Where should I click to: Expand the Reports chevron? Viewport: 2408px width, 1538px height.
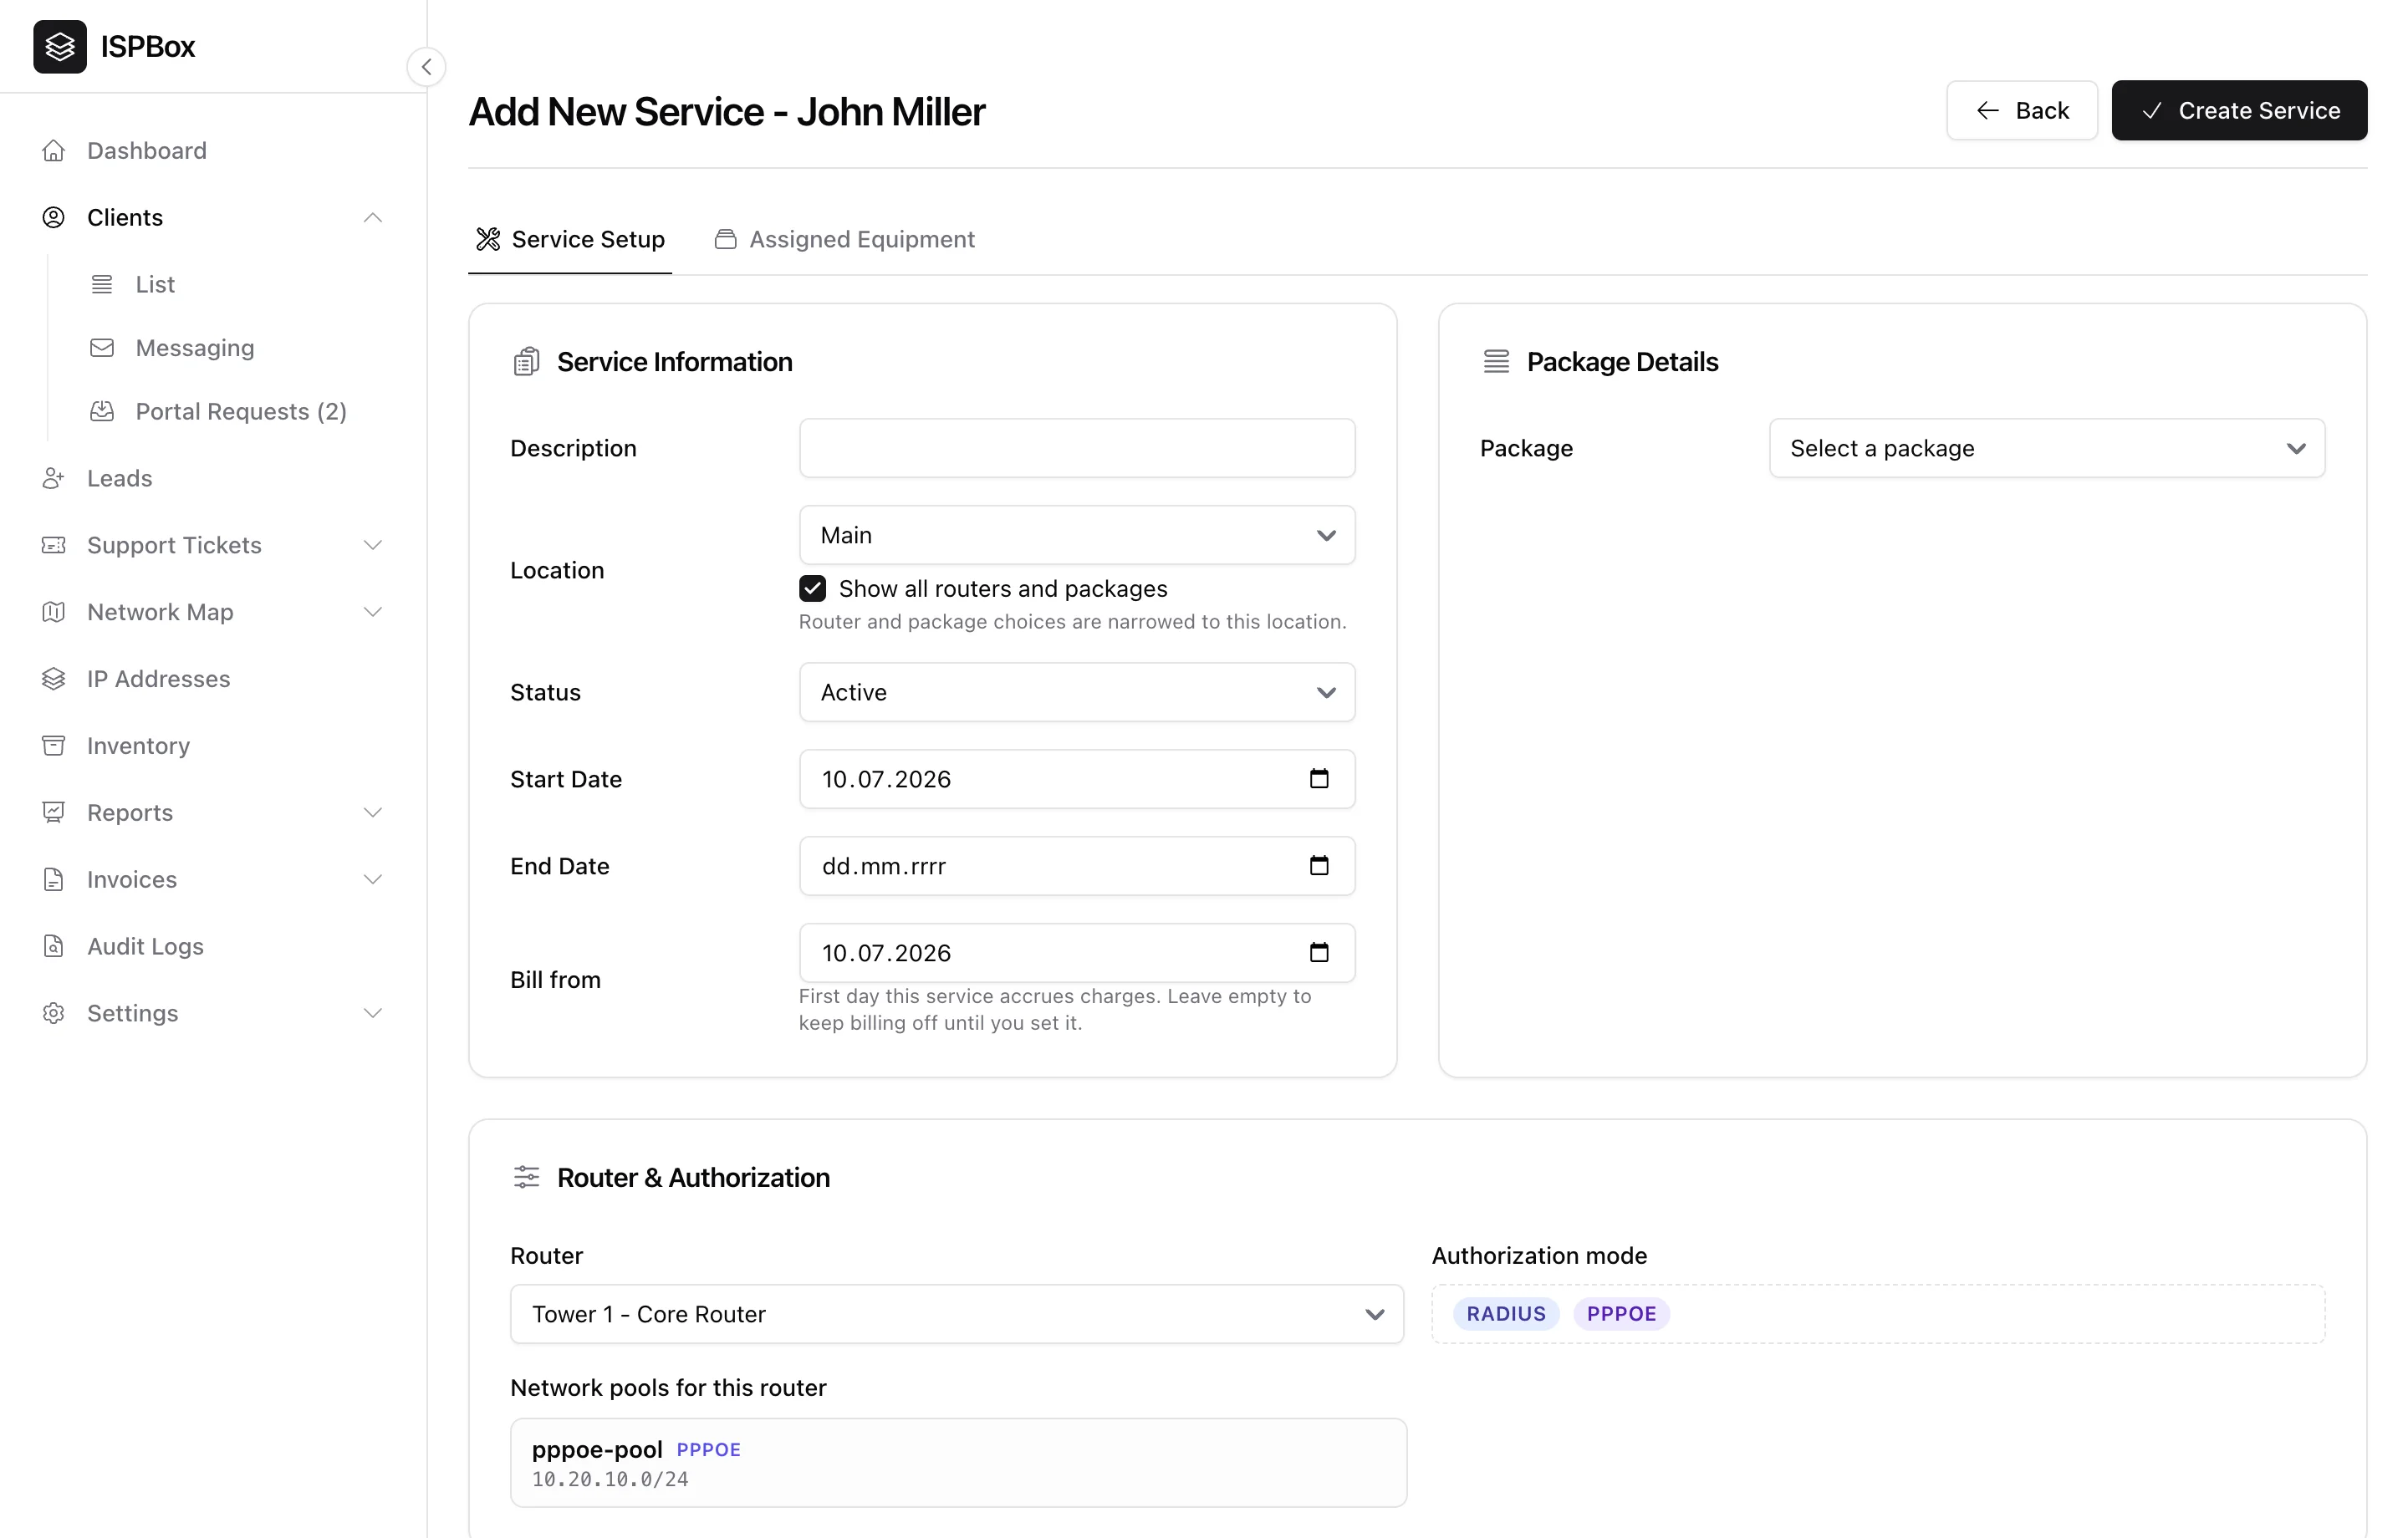pyautogui.click(x=373, y=813)
